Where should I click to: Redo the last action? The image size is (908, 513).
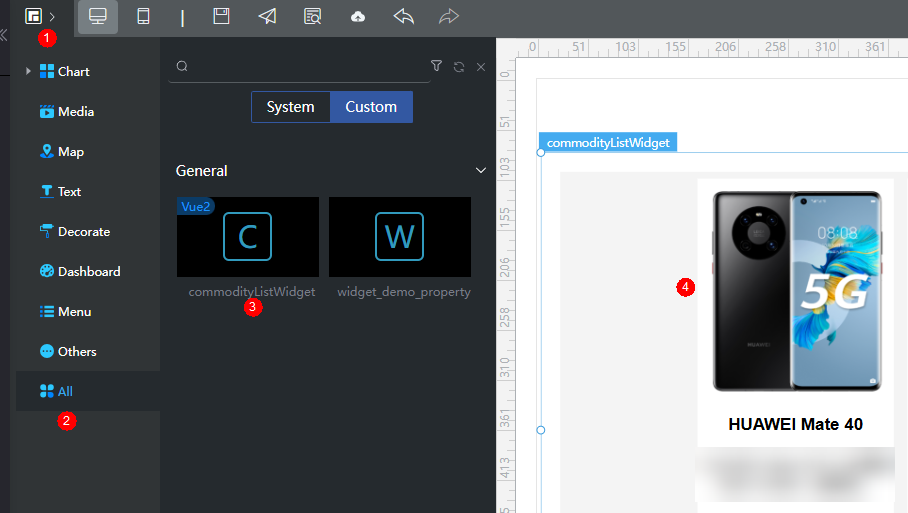tap(449, 16)
